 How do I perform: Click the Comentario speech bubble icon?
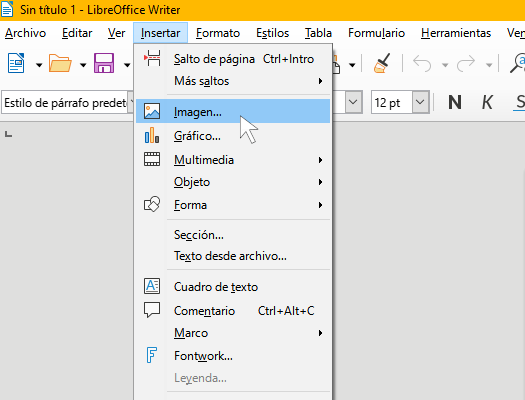pyautogui.click(x=152, y=310)
